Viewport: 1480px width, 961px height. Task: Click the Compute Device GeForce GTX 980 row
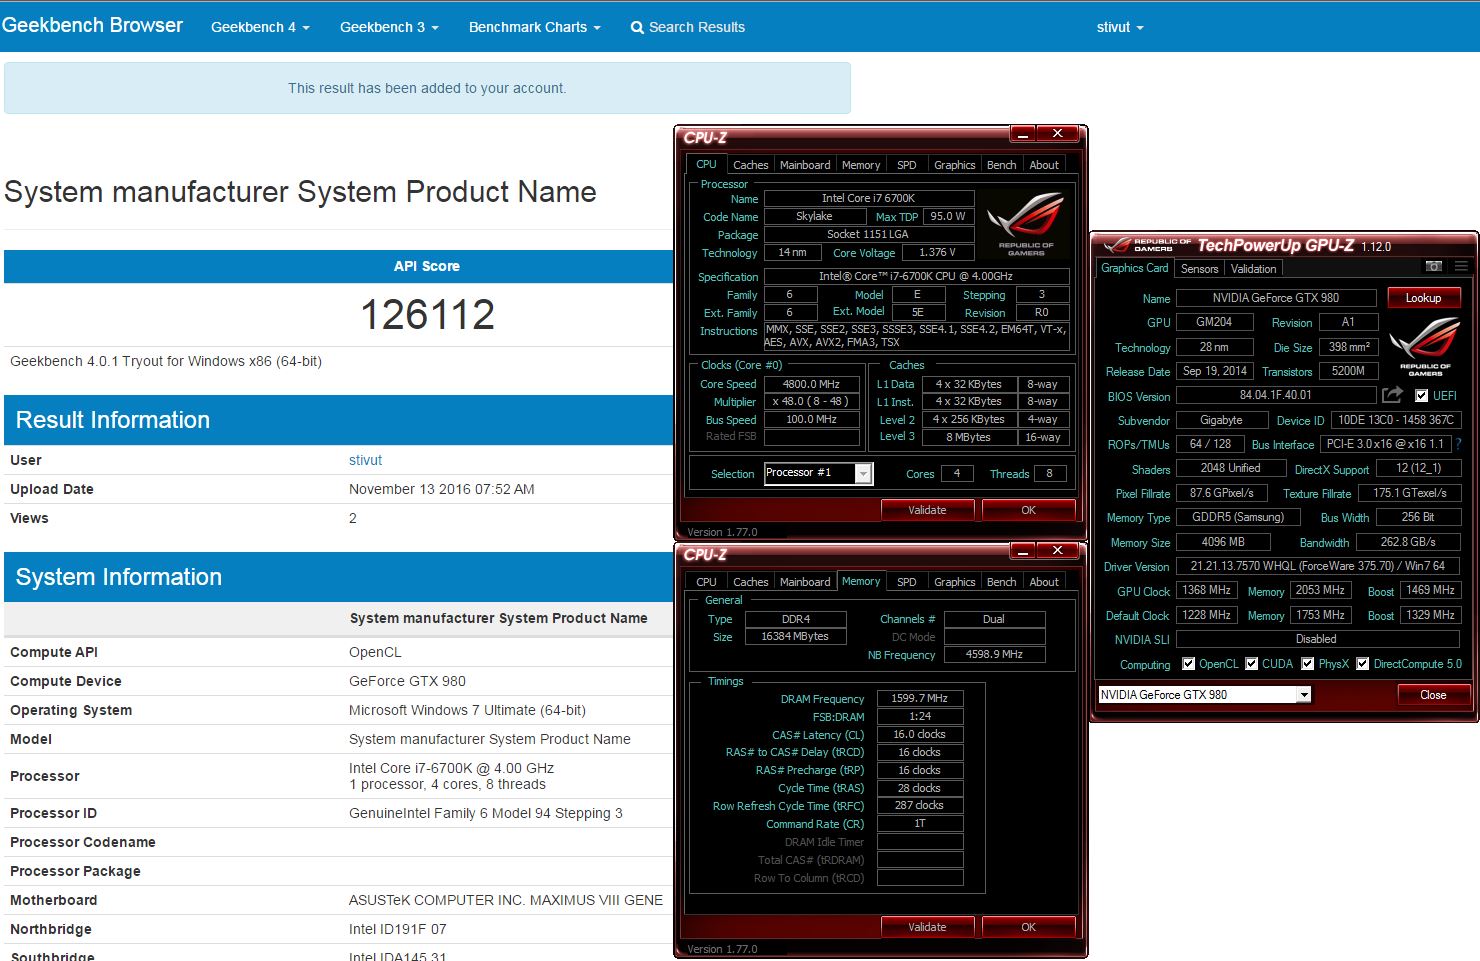point(338,681)
